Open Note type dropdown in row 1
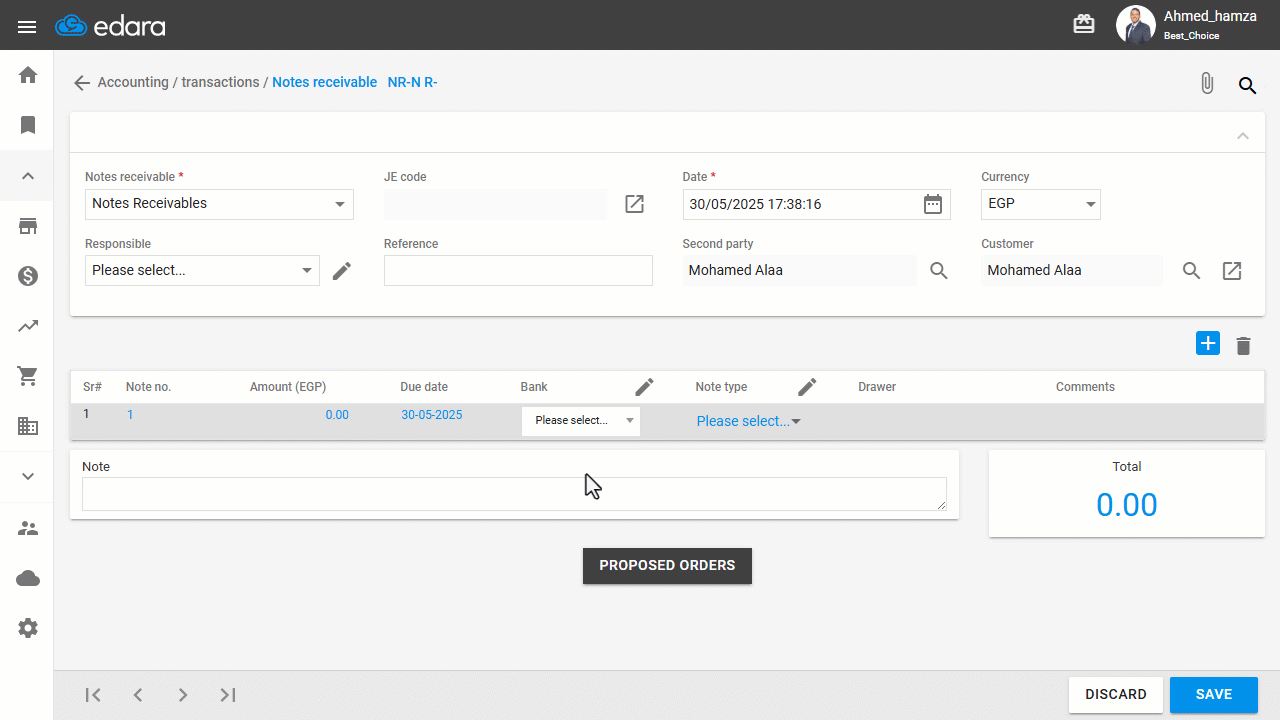The image size is (1280, 720). coord(749,421)
